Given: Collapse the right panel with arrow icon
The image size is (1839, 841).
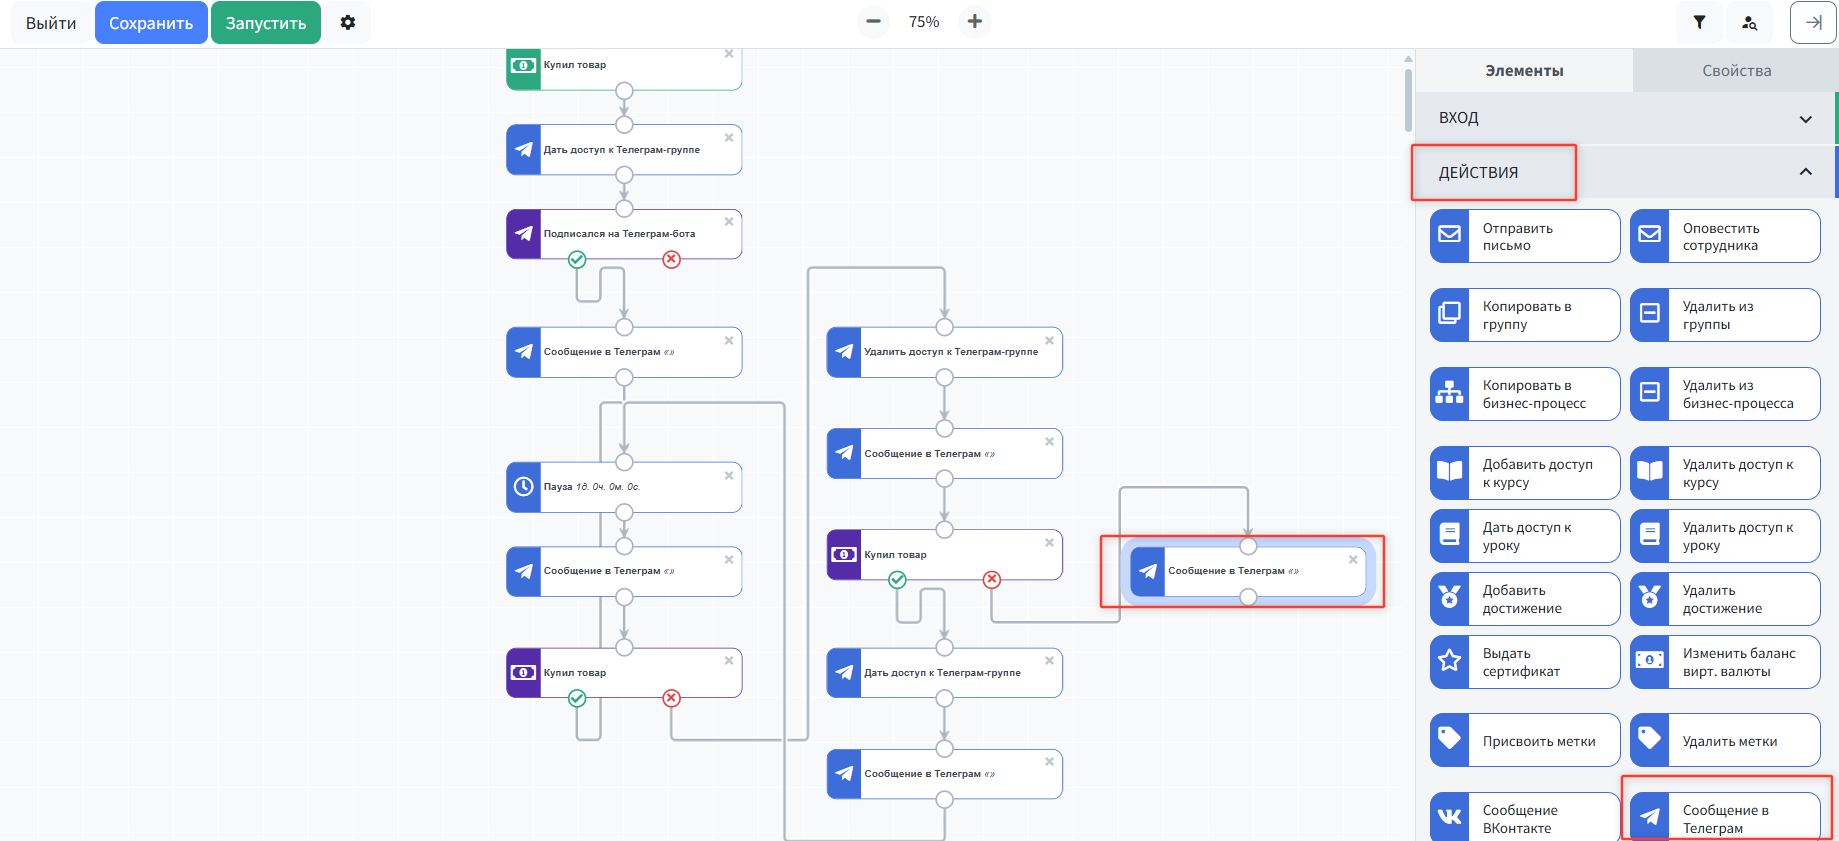Looking at the screenshot, I should [1813, 22].
